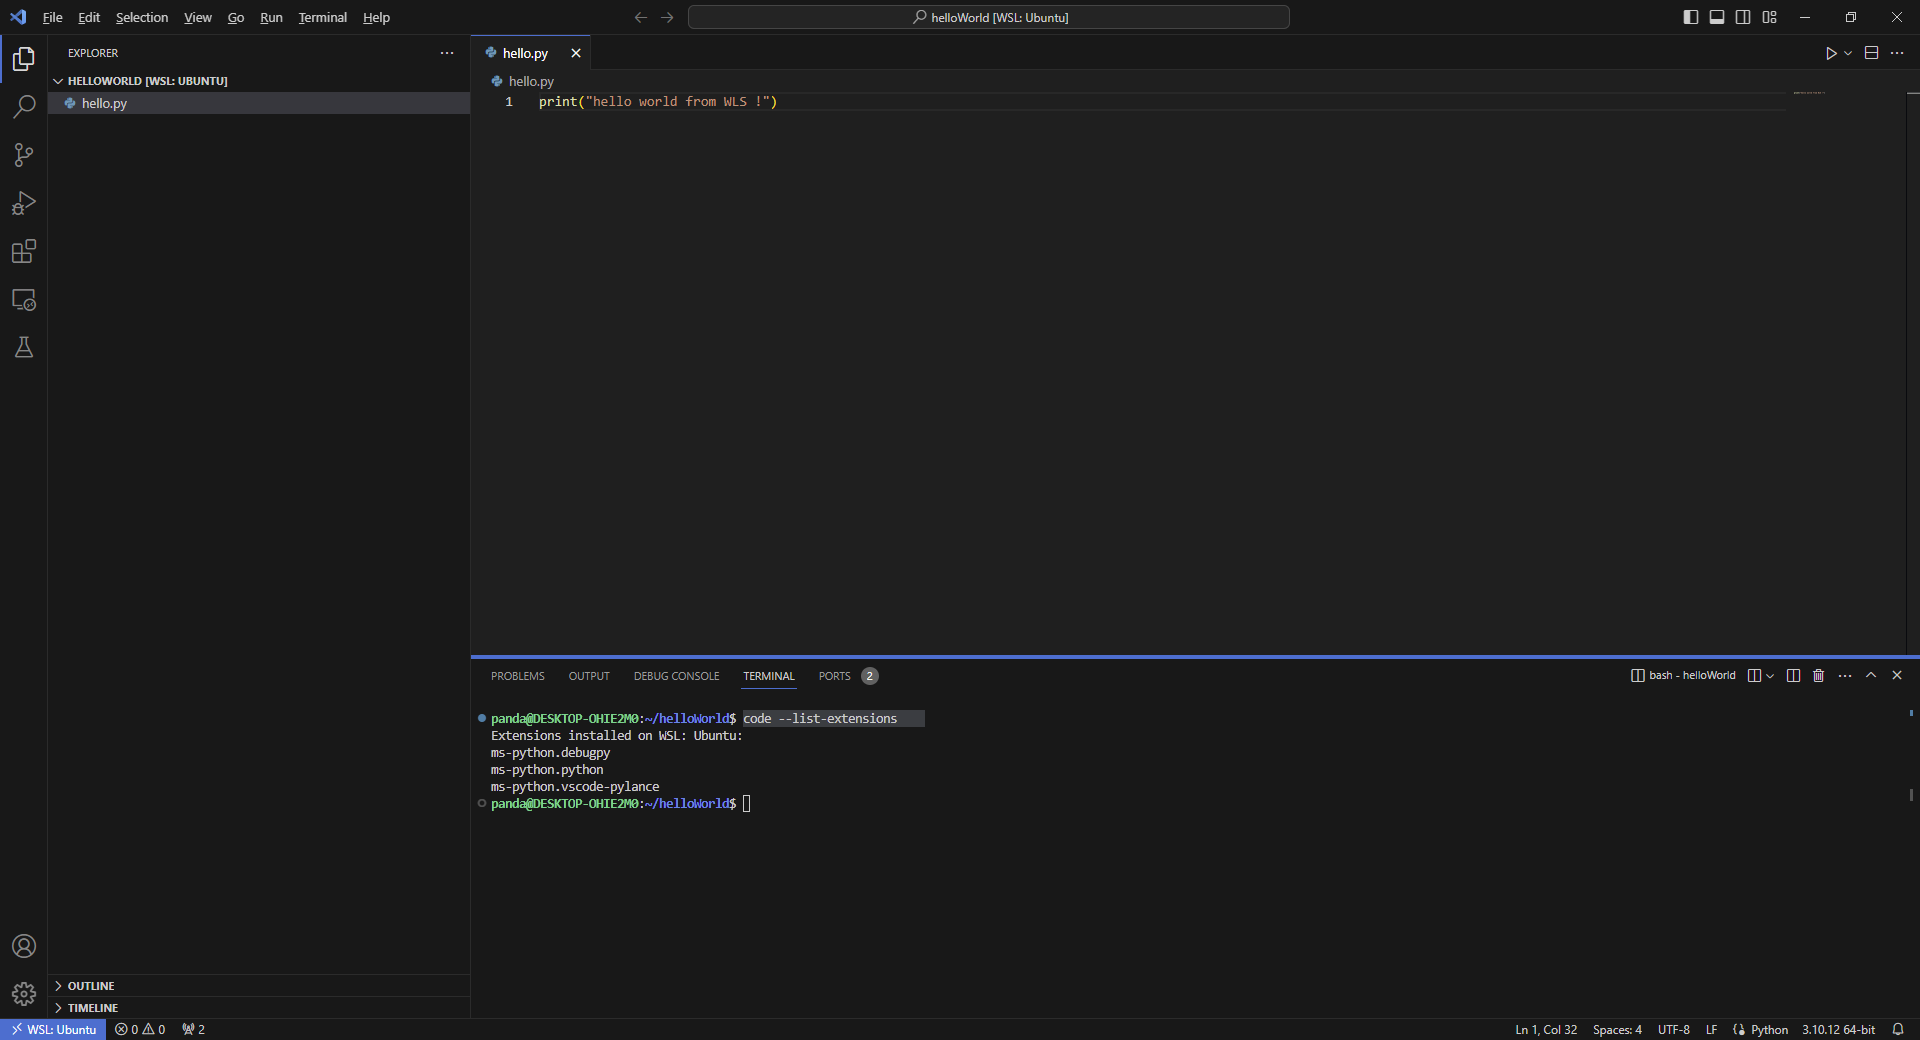
Task: Kill terminal with trash icon
Action: [1819, 676]
